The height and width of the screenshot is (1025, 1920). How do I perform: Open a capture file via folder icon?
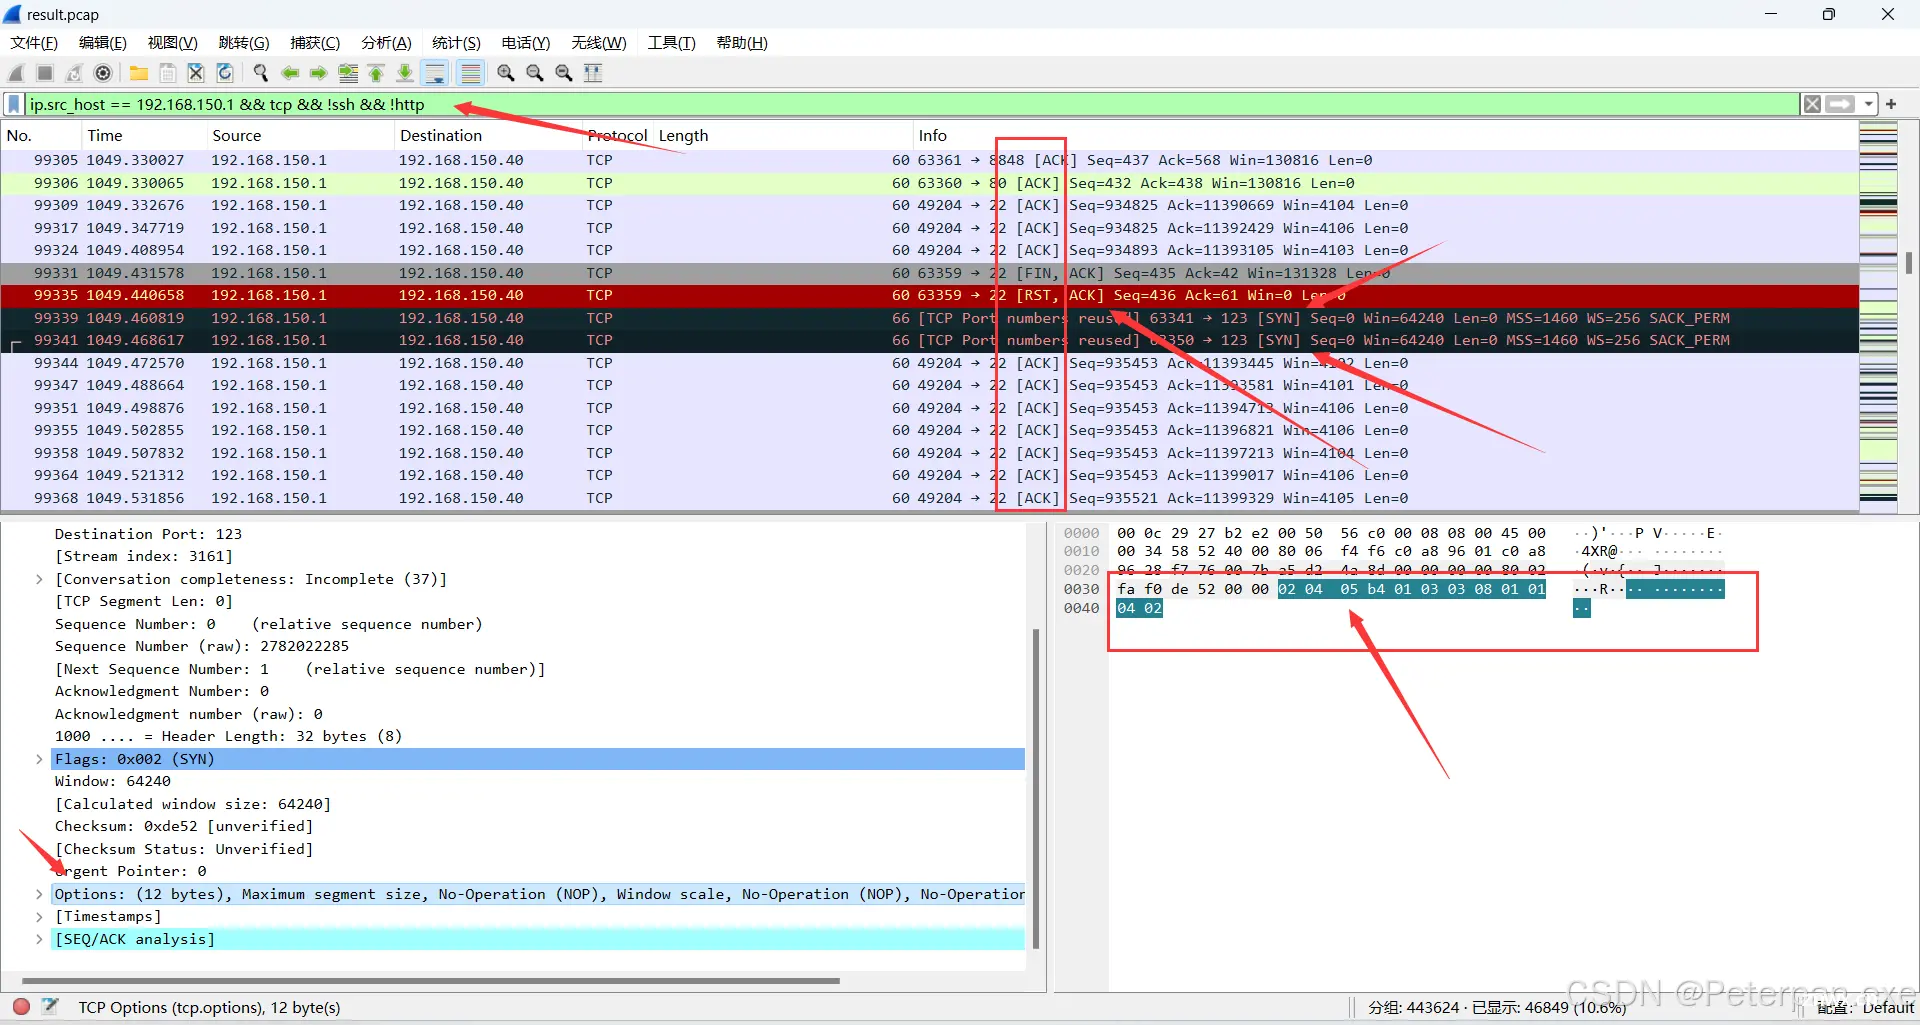click(x=139, y=73)
